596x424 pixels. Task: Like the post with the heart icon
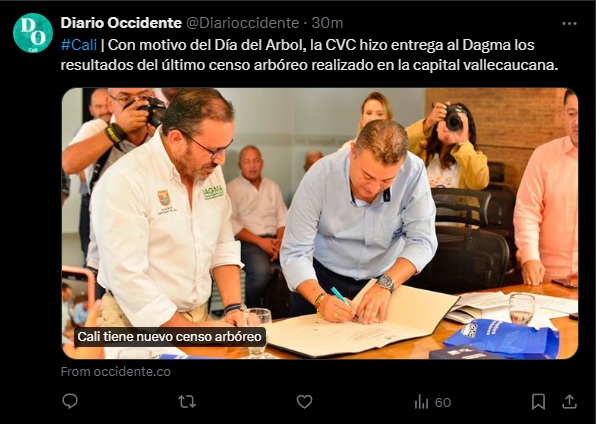(304, 402)
